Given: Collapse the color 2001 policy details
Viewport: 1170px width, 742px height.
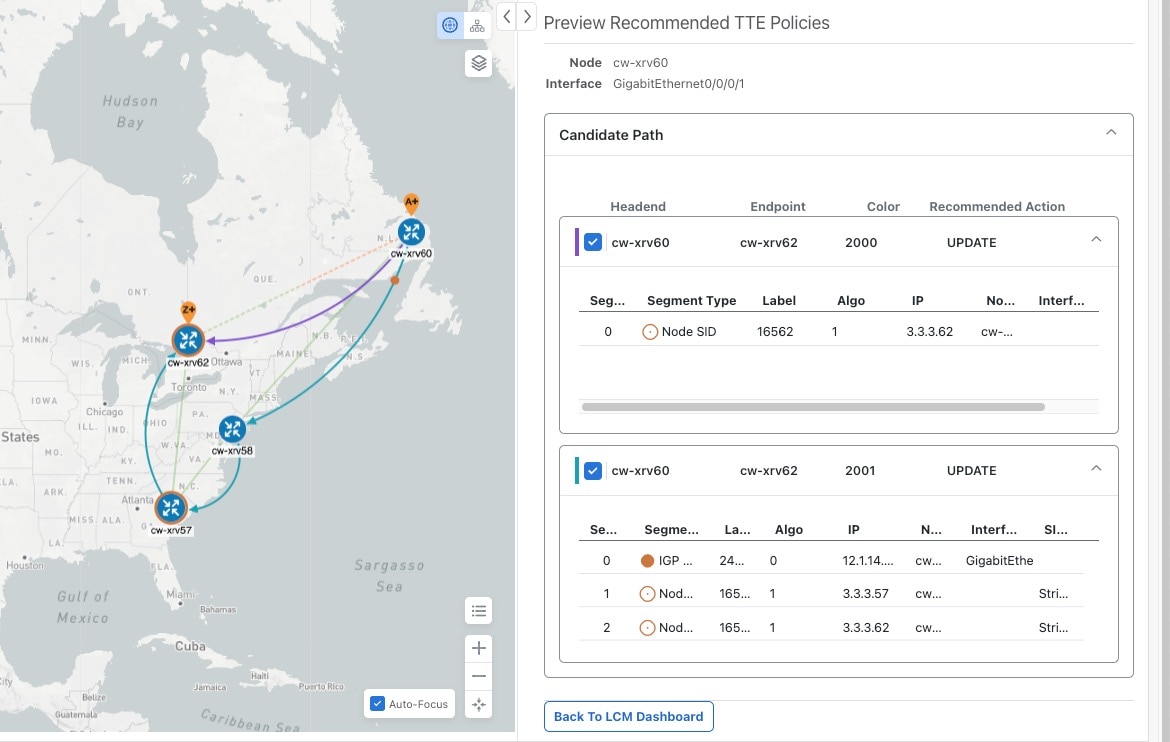Looking at the screenshot, I should click(1096, 469).
